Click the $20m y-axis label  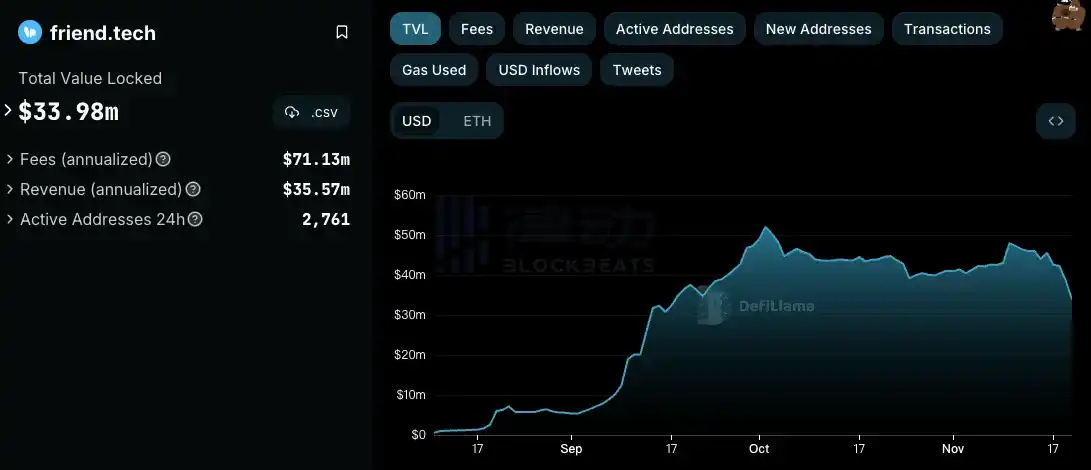point(409,355)
